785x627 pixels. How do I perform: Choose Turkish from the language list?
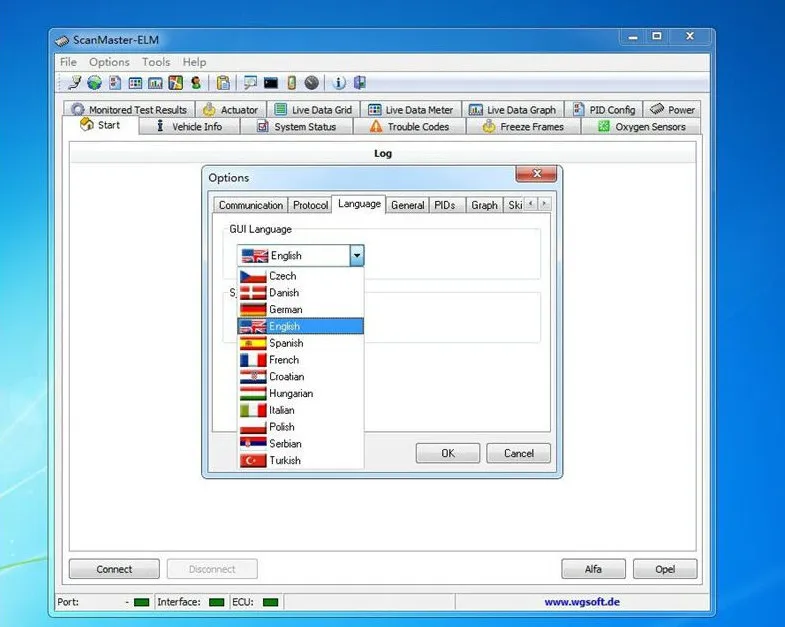(x=300, y=460)
